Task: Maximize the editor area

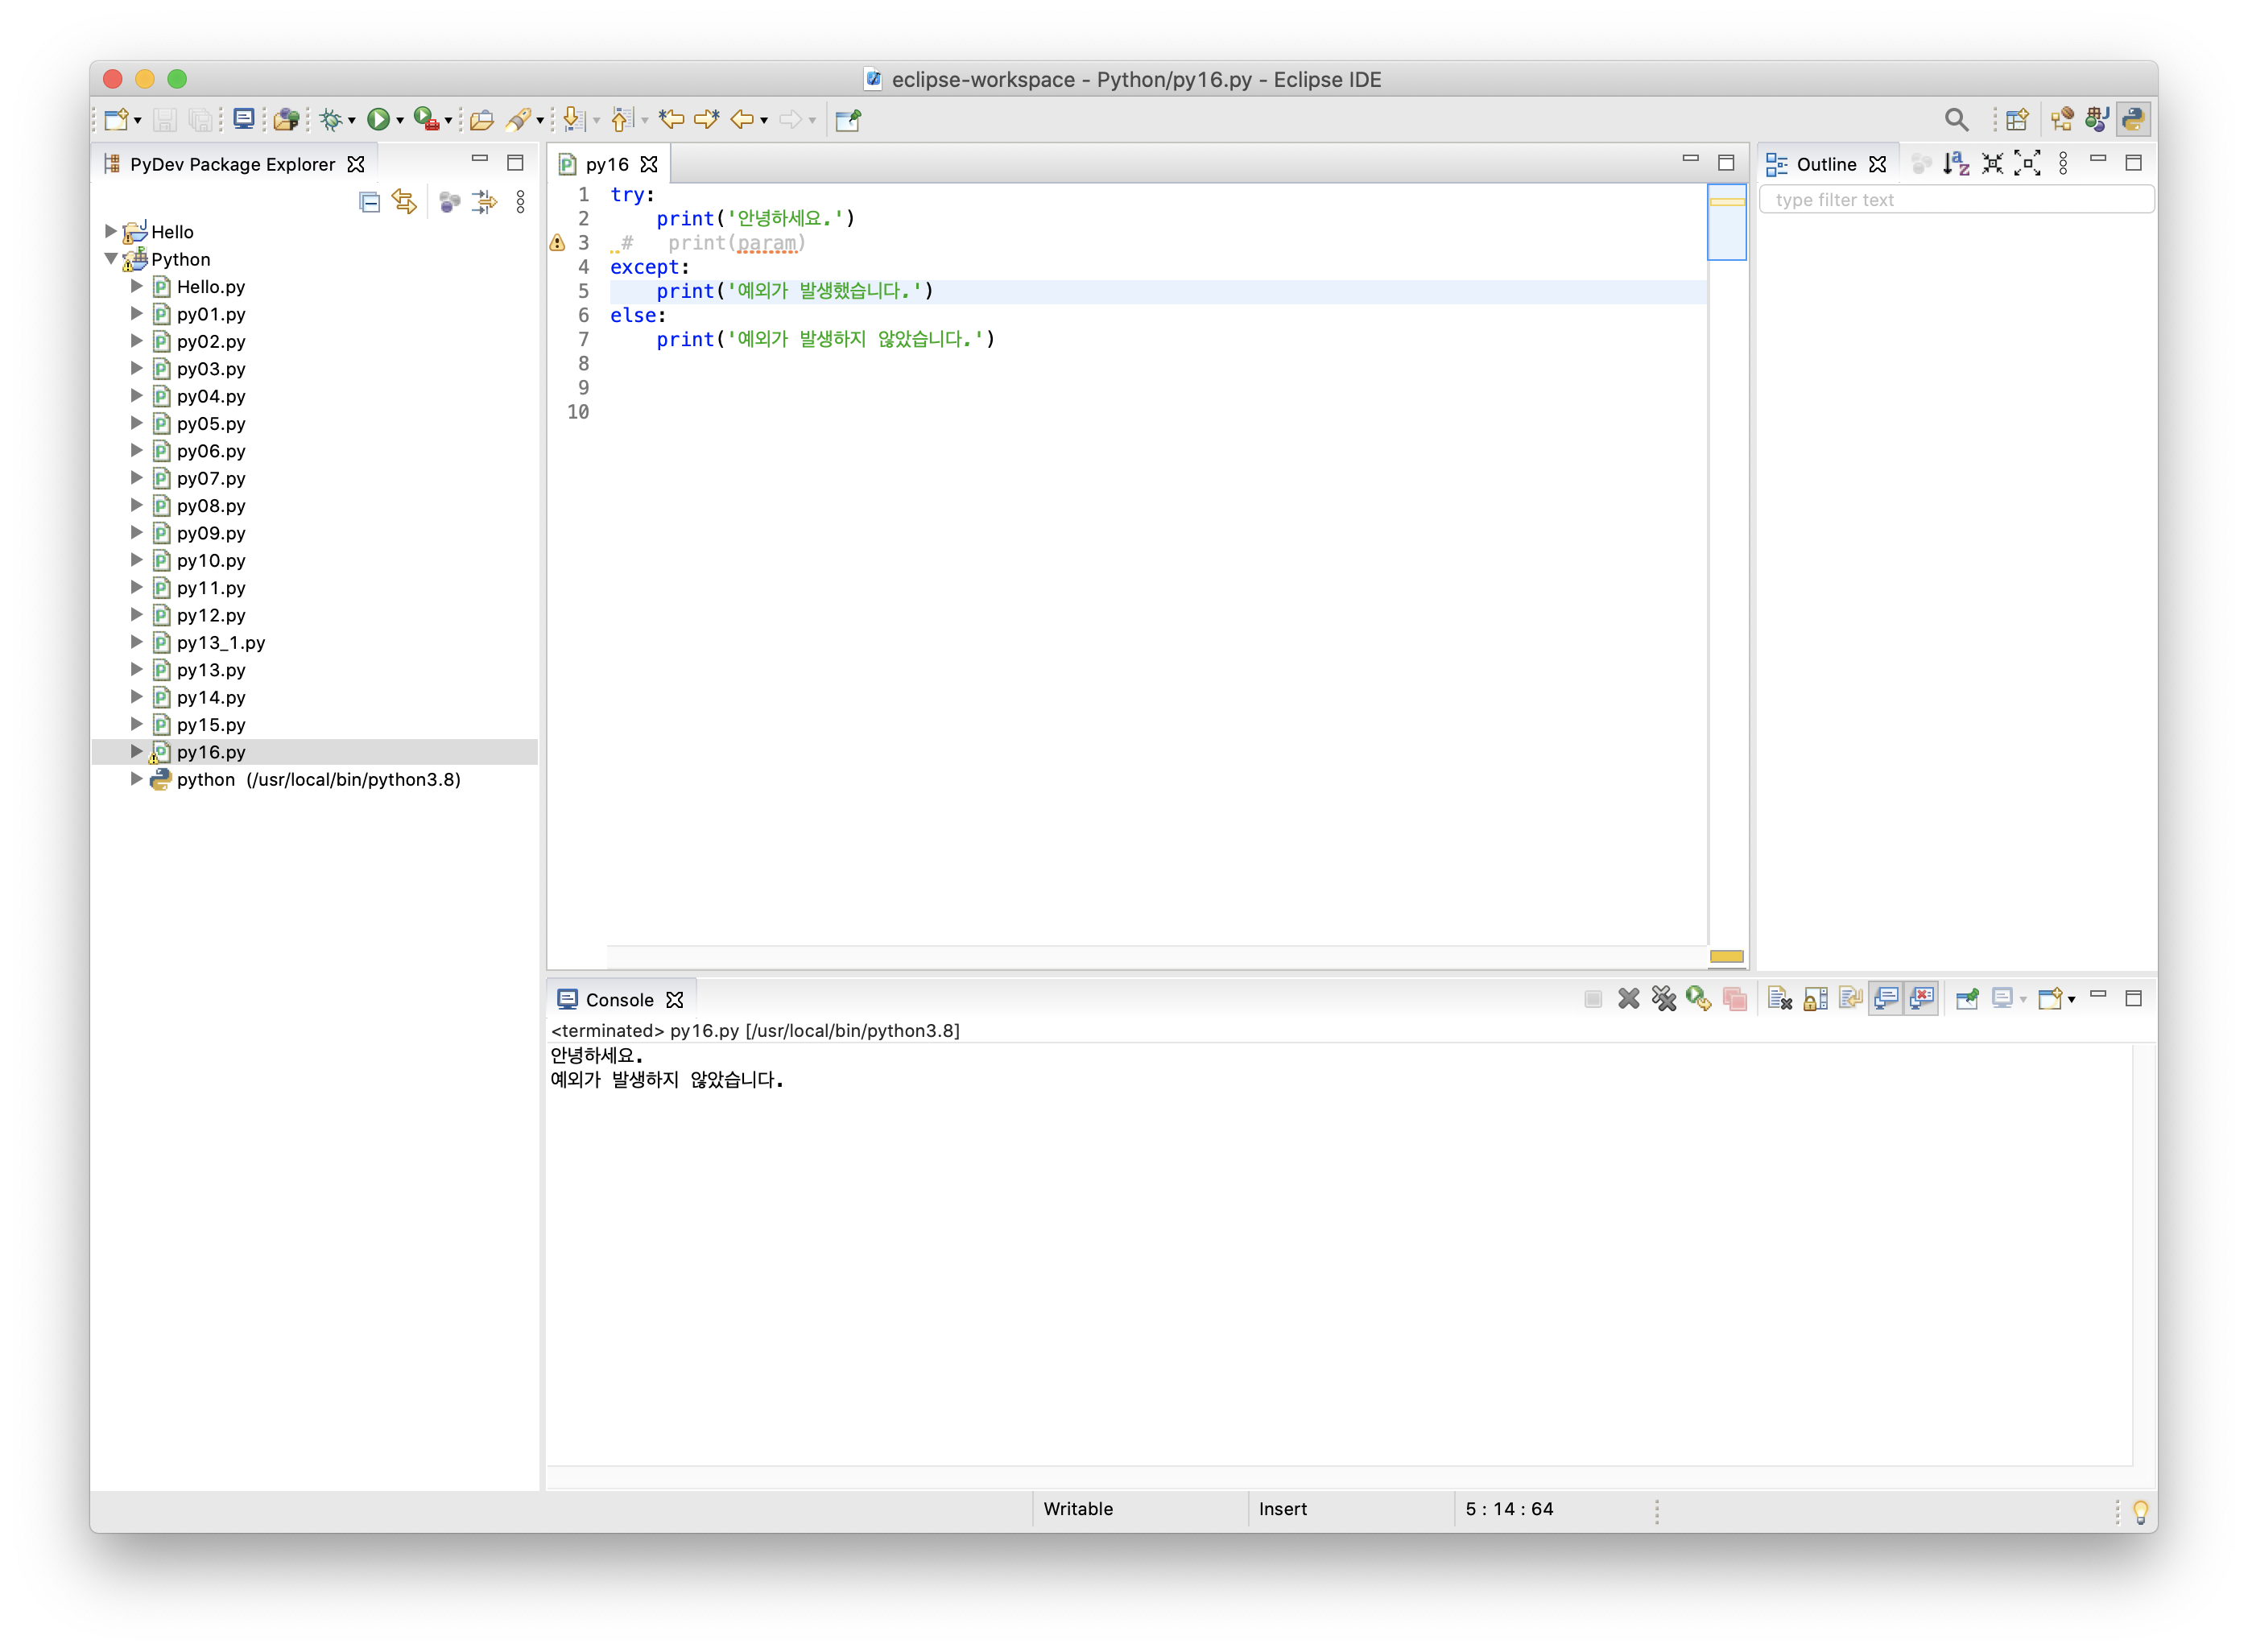Action: pos(1726,163)
